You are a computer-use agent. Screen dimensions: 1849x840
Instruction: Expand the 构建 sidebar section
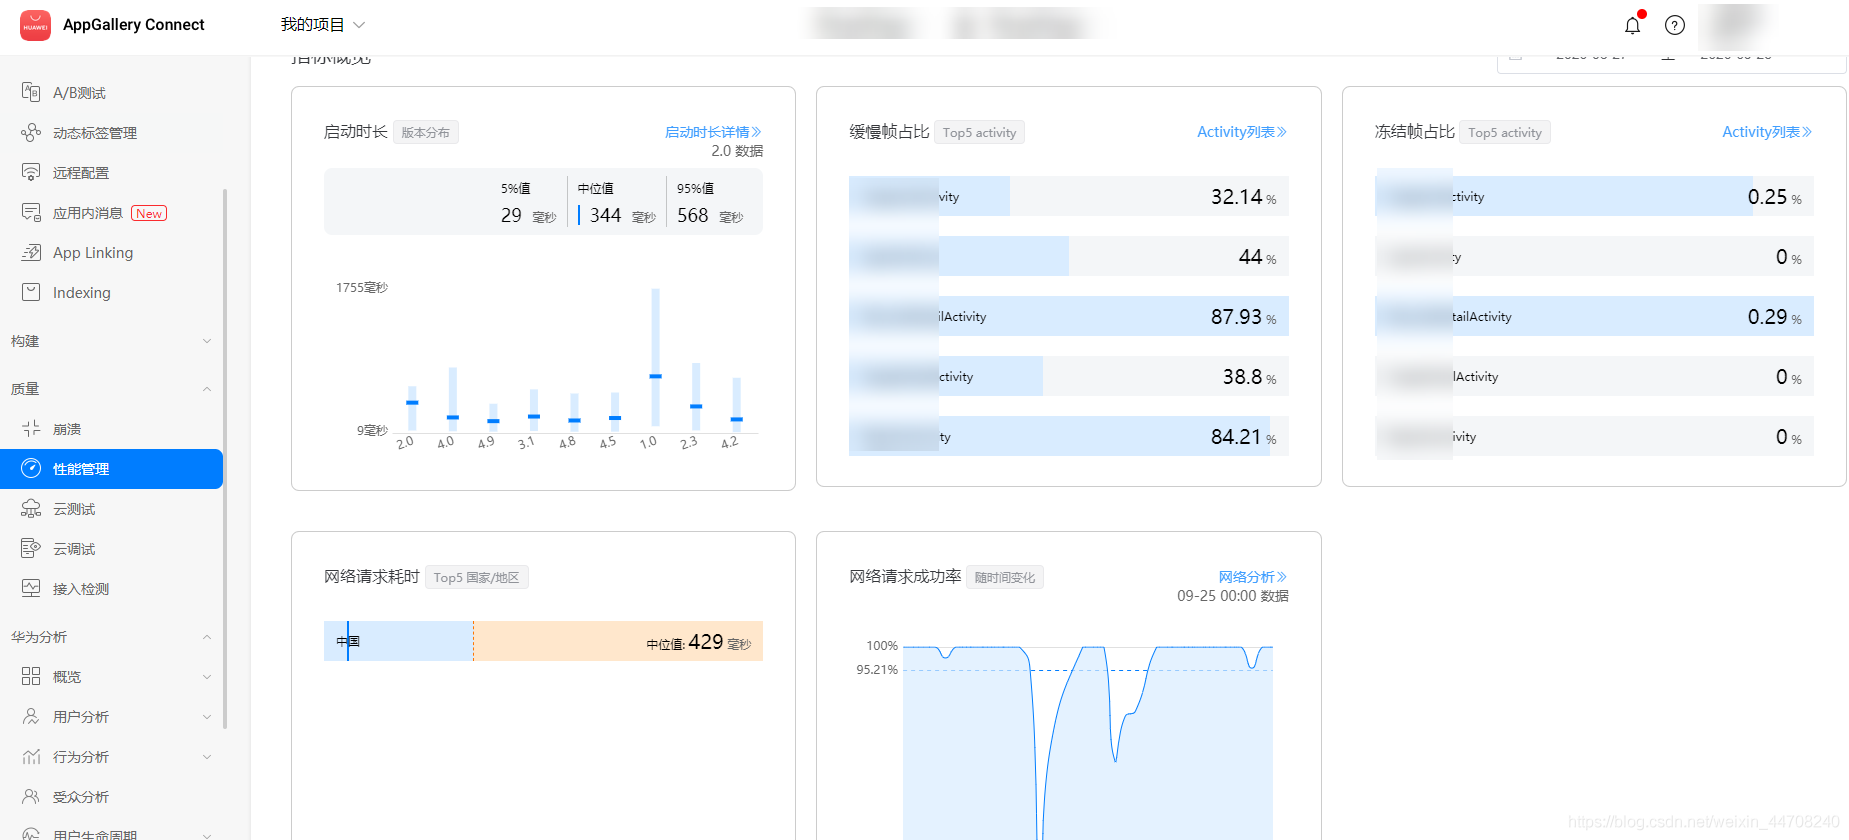click(207, 341)
